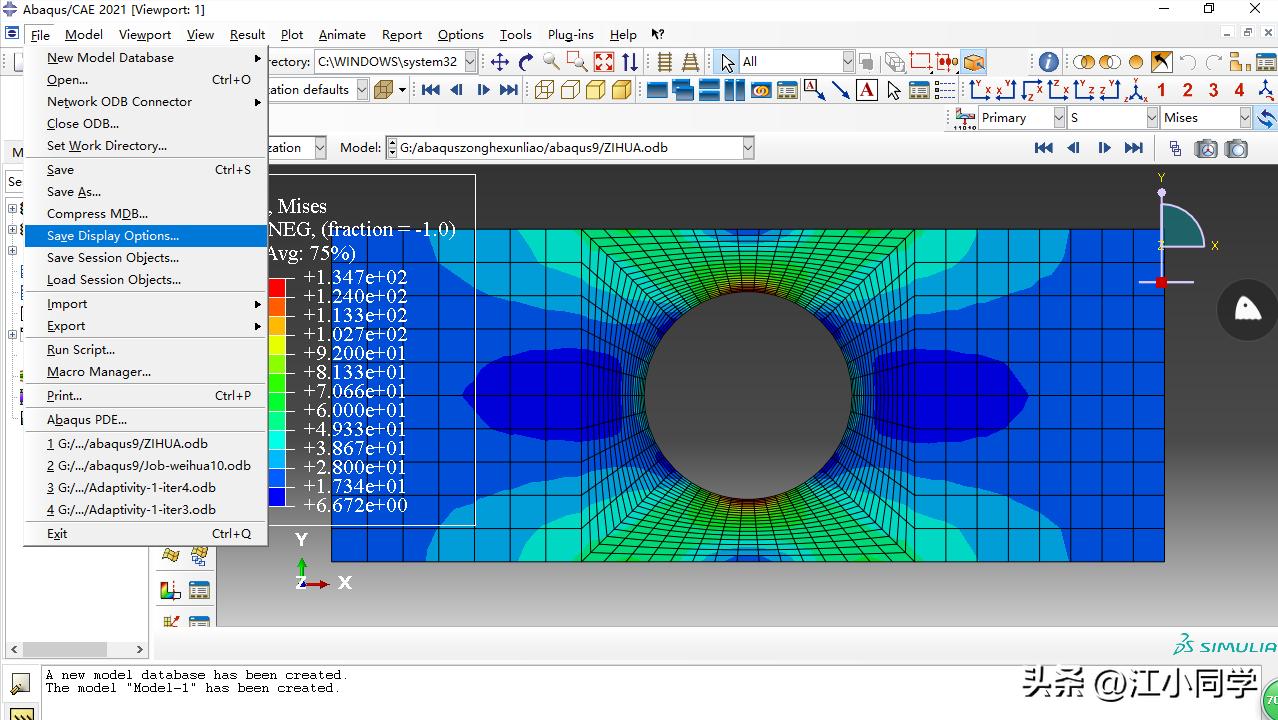Open the Plug-ins menu
Viewport: 1278px width, 720px height.
(570, 35)
